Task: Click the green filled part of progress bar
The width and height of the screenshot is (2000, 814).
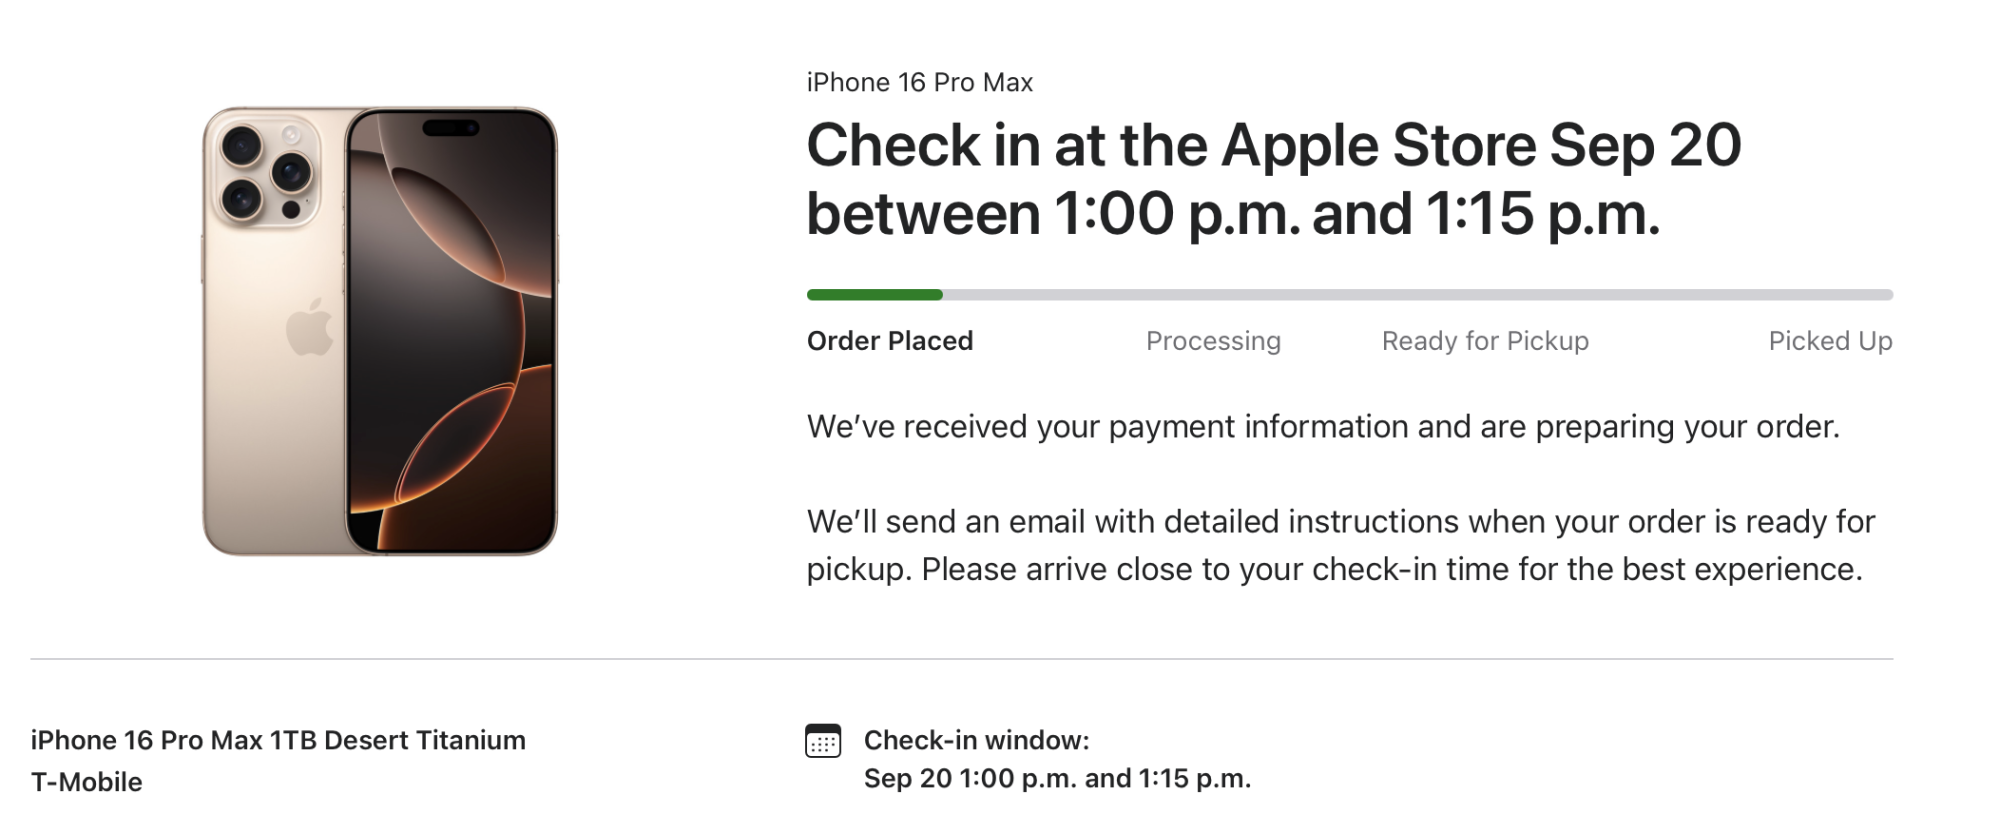Action: (874, 295)
